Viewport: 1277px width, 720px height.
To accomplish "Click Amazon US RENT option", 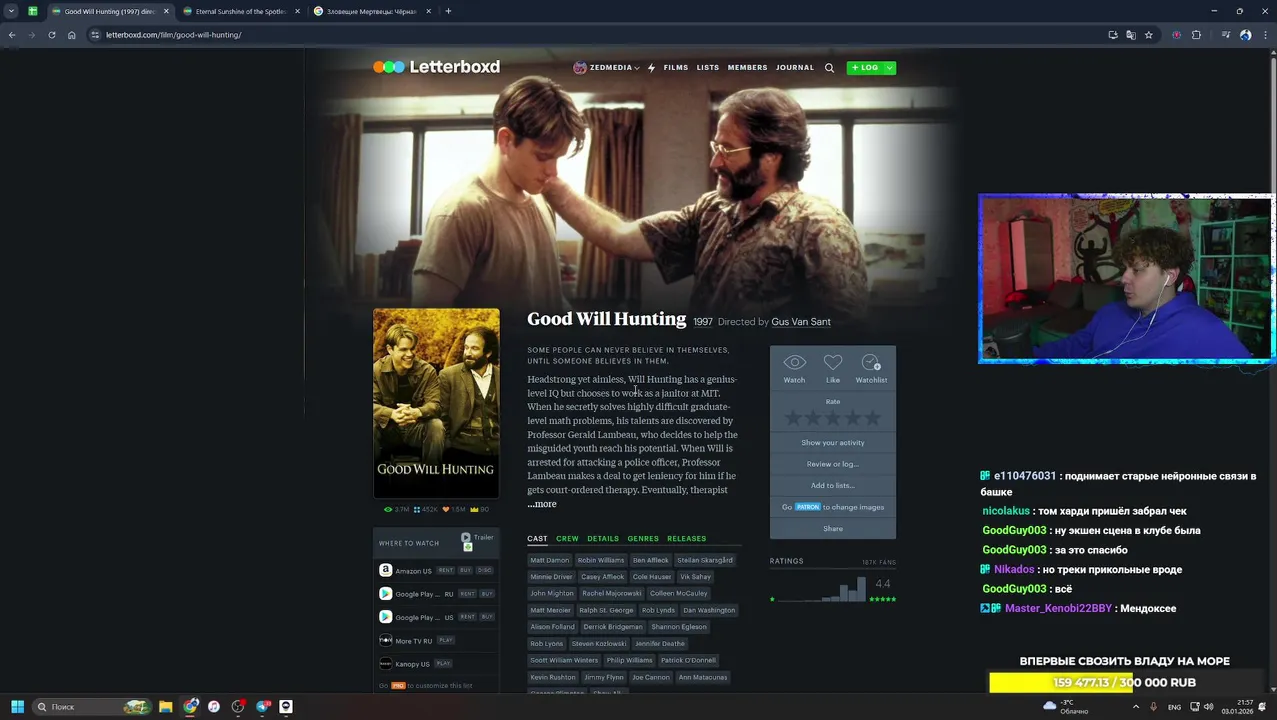I will click(x=446, y=570).
